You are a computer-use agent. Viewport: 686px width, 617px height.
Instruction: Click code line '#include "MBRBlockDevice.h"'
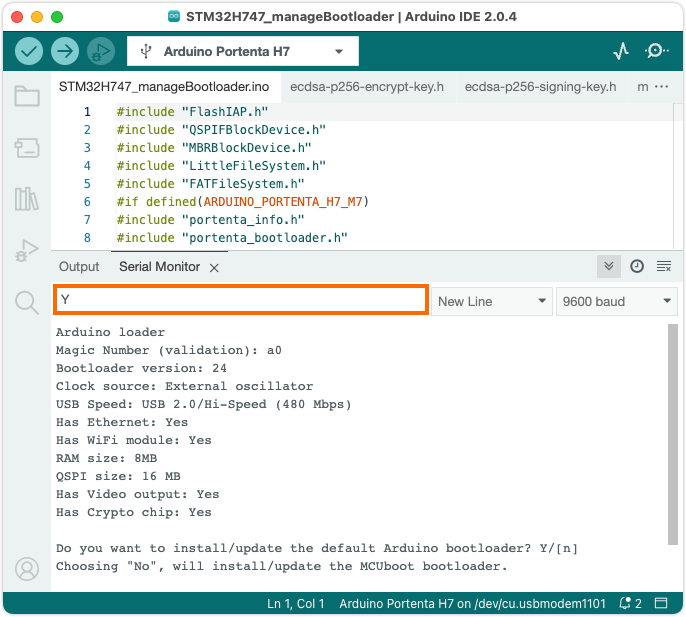[214, 148]
